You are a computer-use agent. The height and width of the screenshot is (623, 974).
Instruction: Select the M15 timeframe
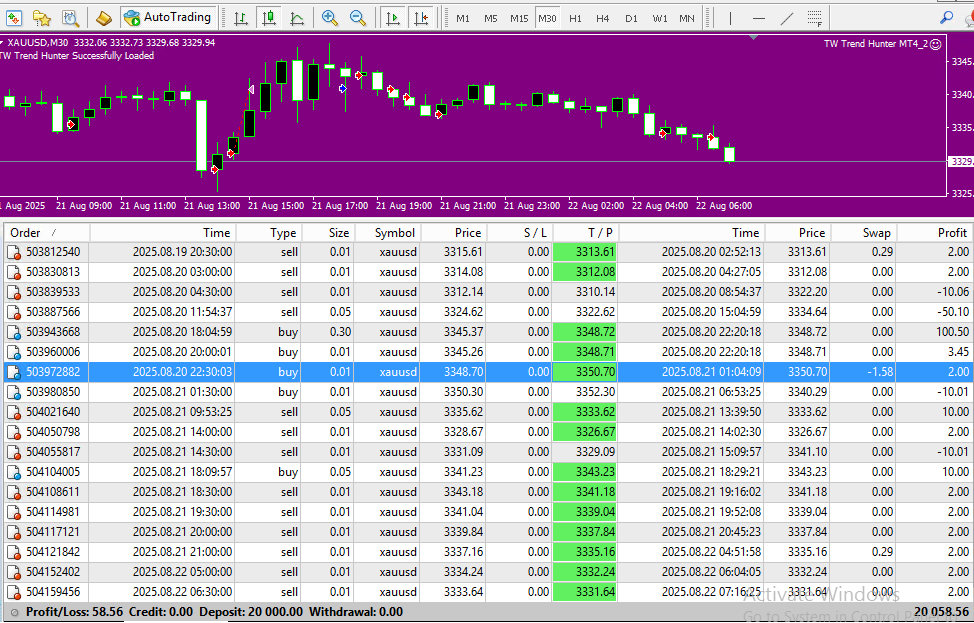519,19
